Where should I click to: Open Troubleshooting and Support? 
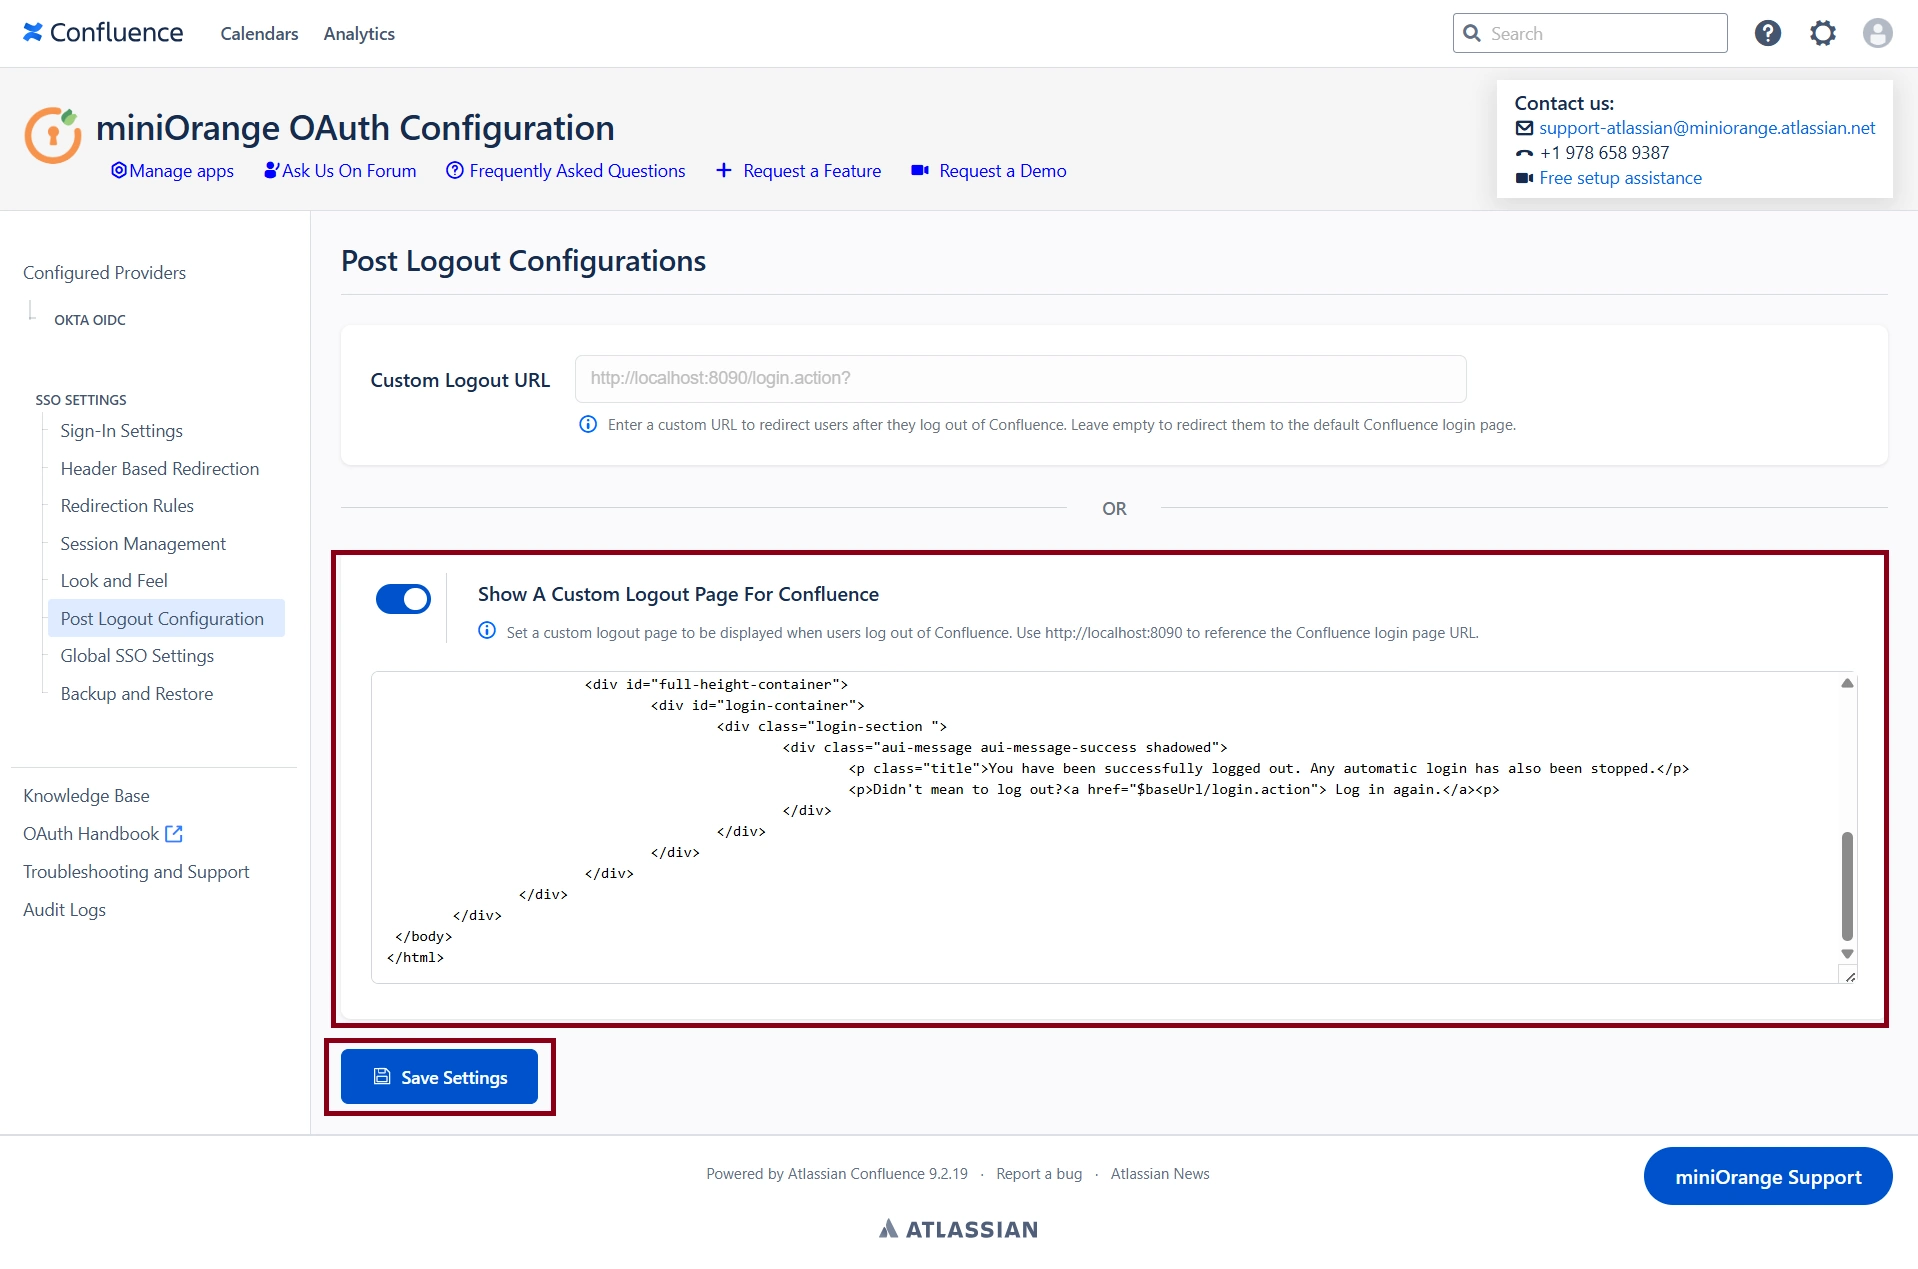[136, 872]
